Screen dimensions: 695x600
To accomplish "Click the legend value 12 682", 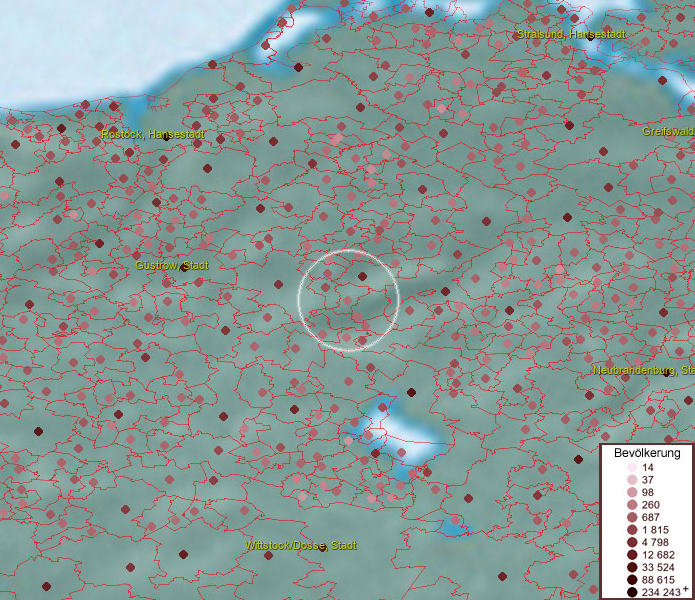I will (658, 555).
